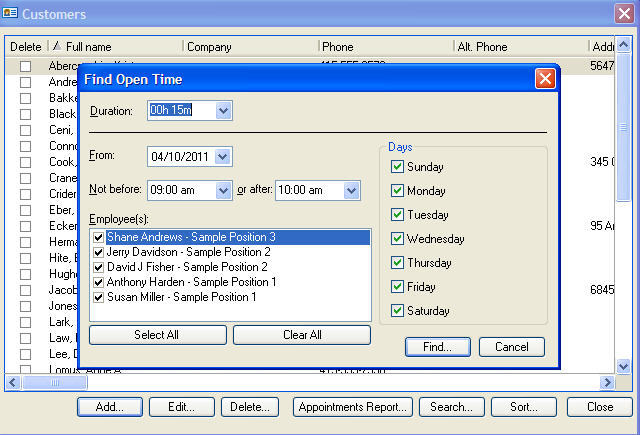Viewport: 640px width, 435px height.
Task: Click the horizontal scroll right arrow
Action: pos(607,383)
